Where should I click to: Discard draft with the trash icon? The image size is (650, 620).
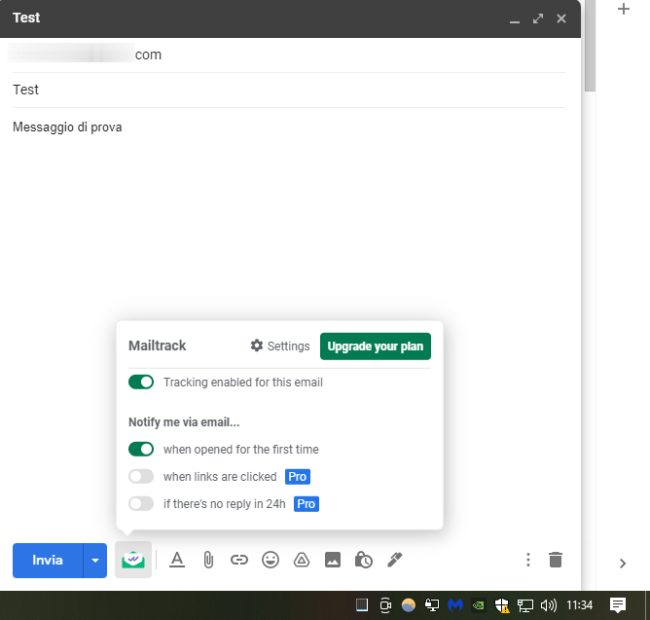pos(556,560)
